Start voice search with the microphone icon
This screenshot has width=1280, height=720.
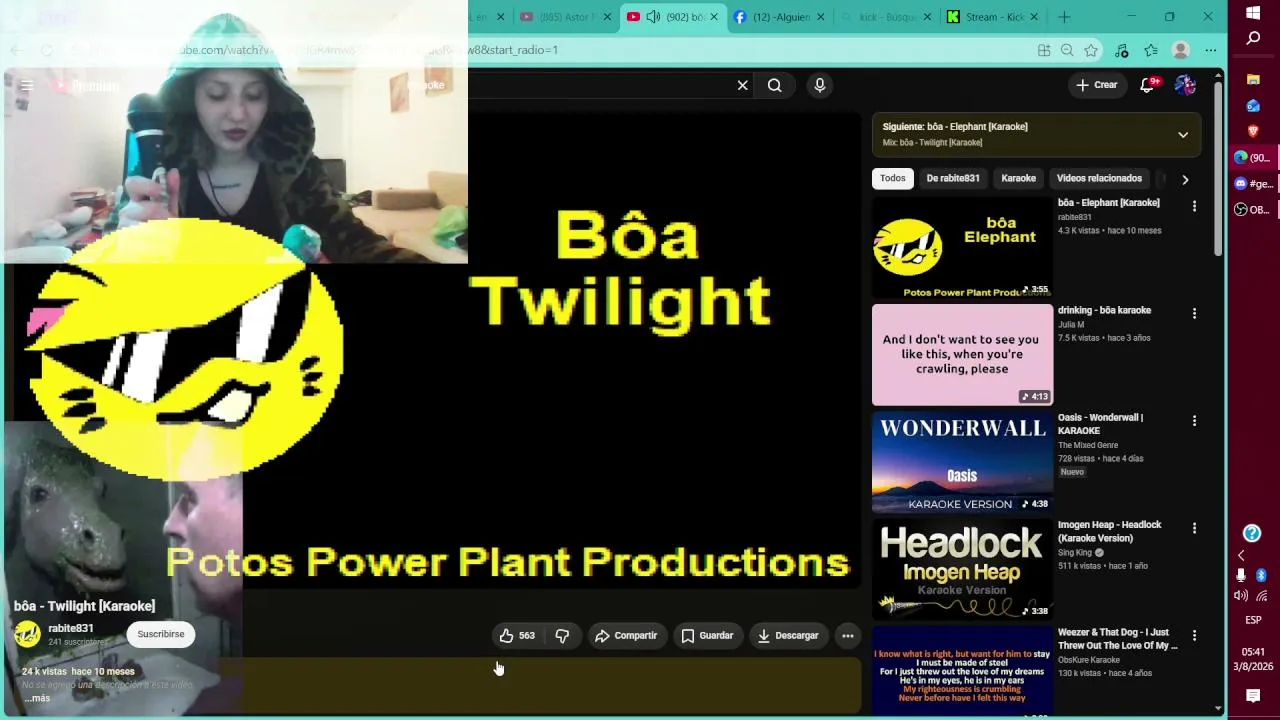point(820,86)
